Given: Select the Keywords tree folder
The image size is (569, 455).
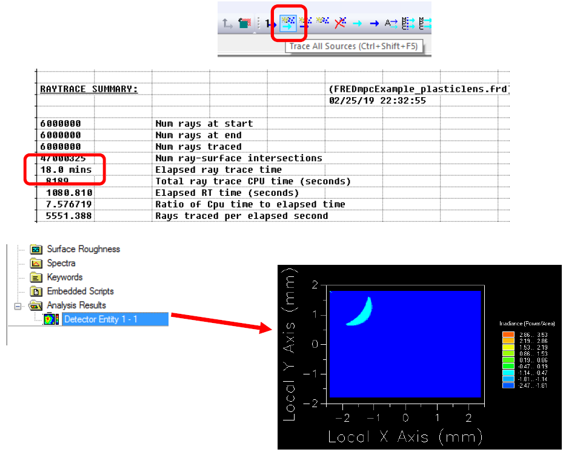Looking at the screenshot, I should pos(65,277).
